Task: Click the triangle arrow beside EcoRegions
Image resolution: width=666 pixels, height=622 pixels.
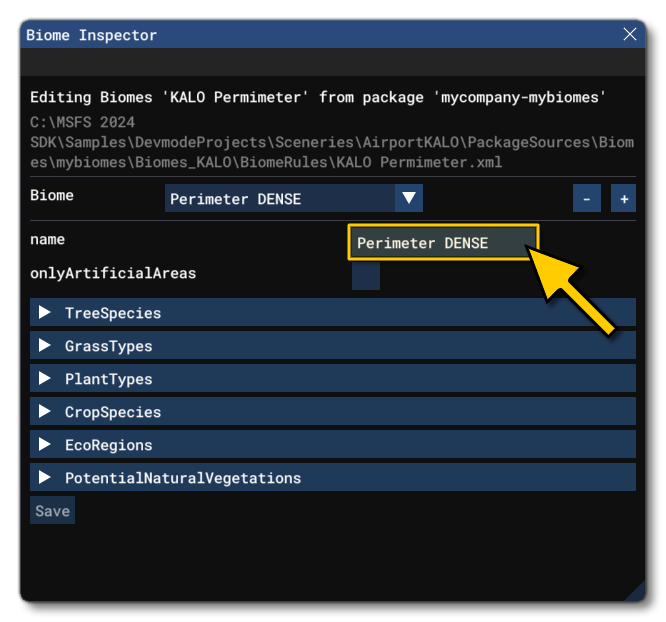Action: tap(45, 445)
